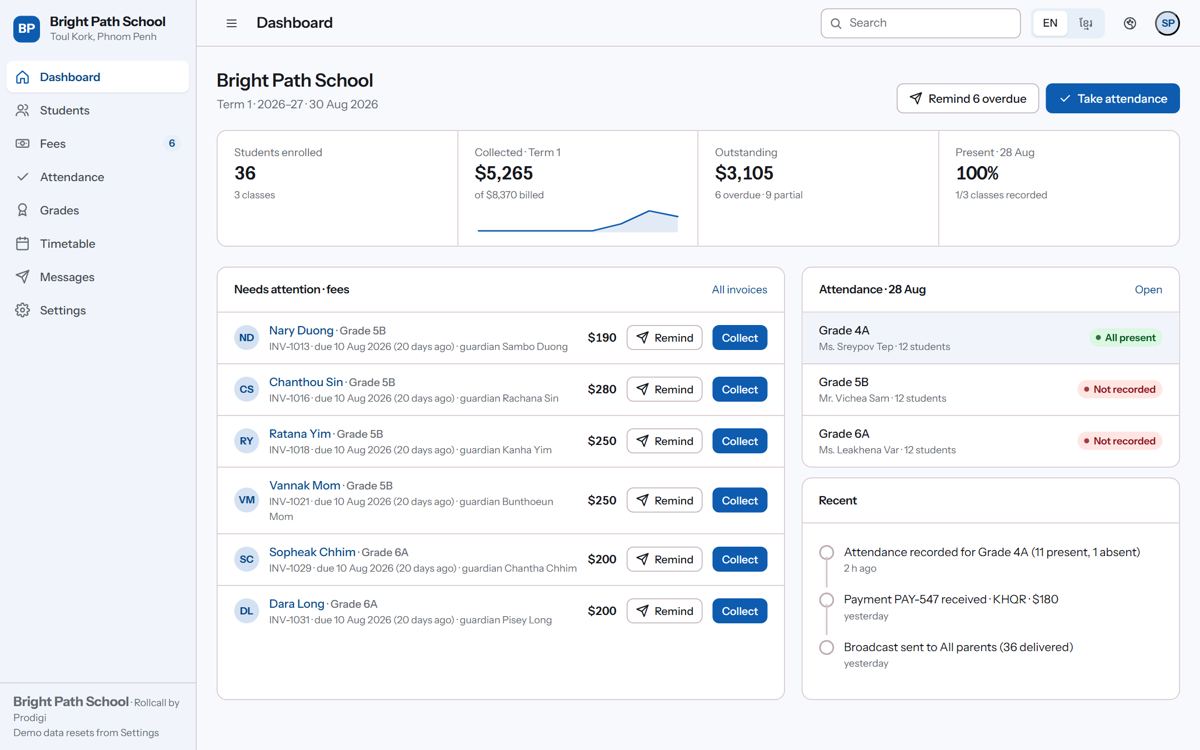Click the Students people icon in sidebar
This screenshot has height=750, width=1200.
[x=22, y=110]
